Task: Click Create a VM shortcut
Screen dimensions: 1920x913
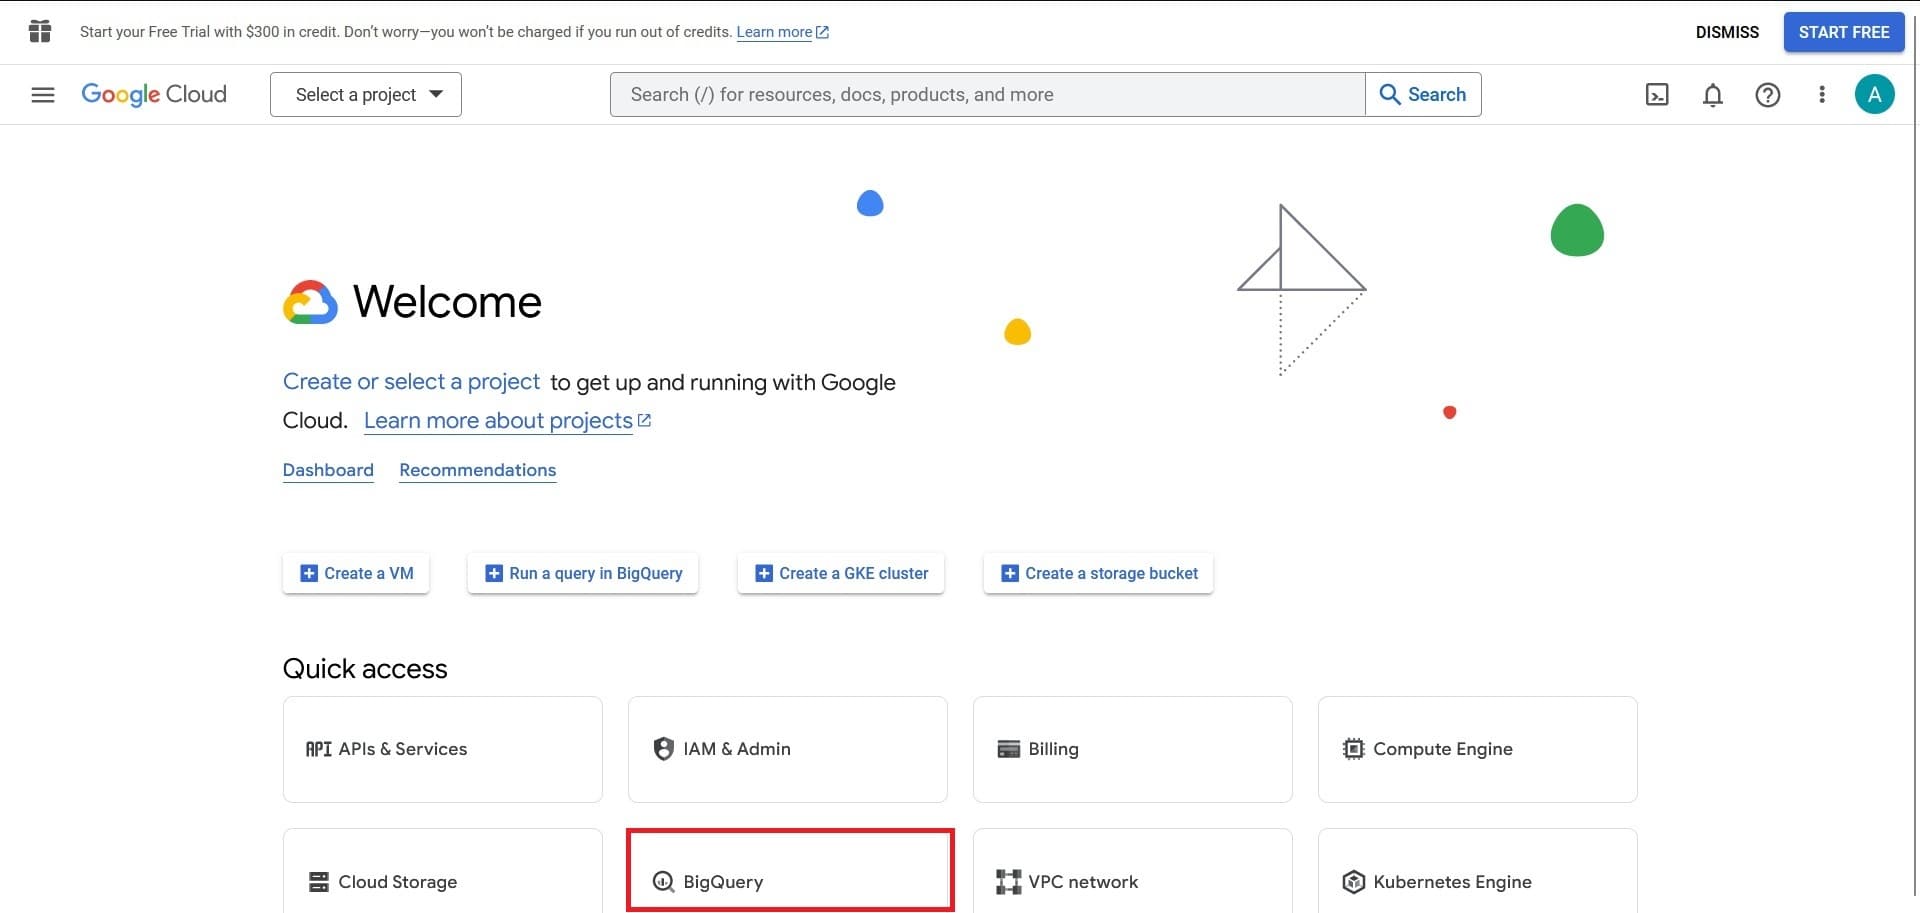Action: 356,574
